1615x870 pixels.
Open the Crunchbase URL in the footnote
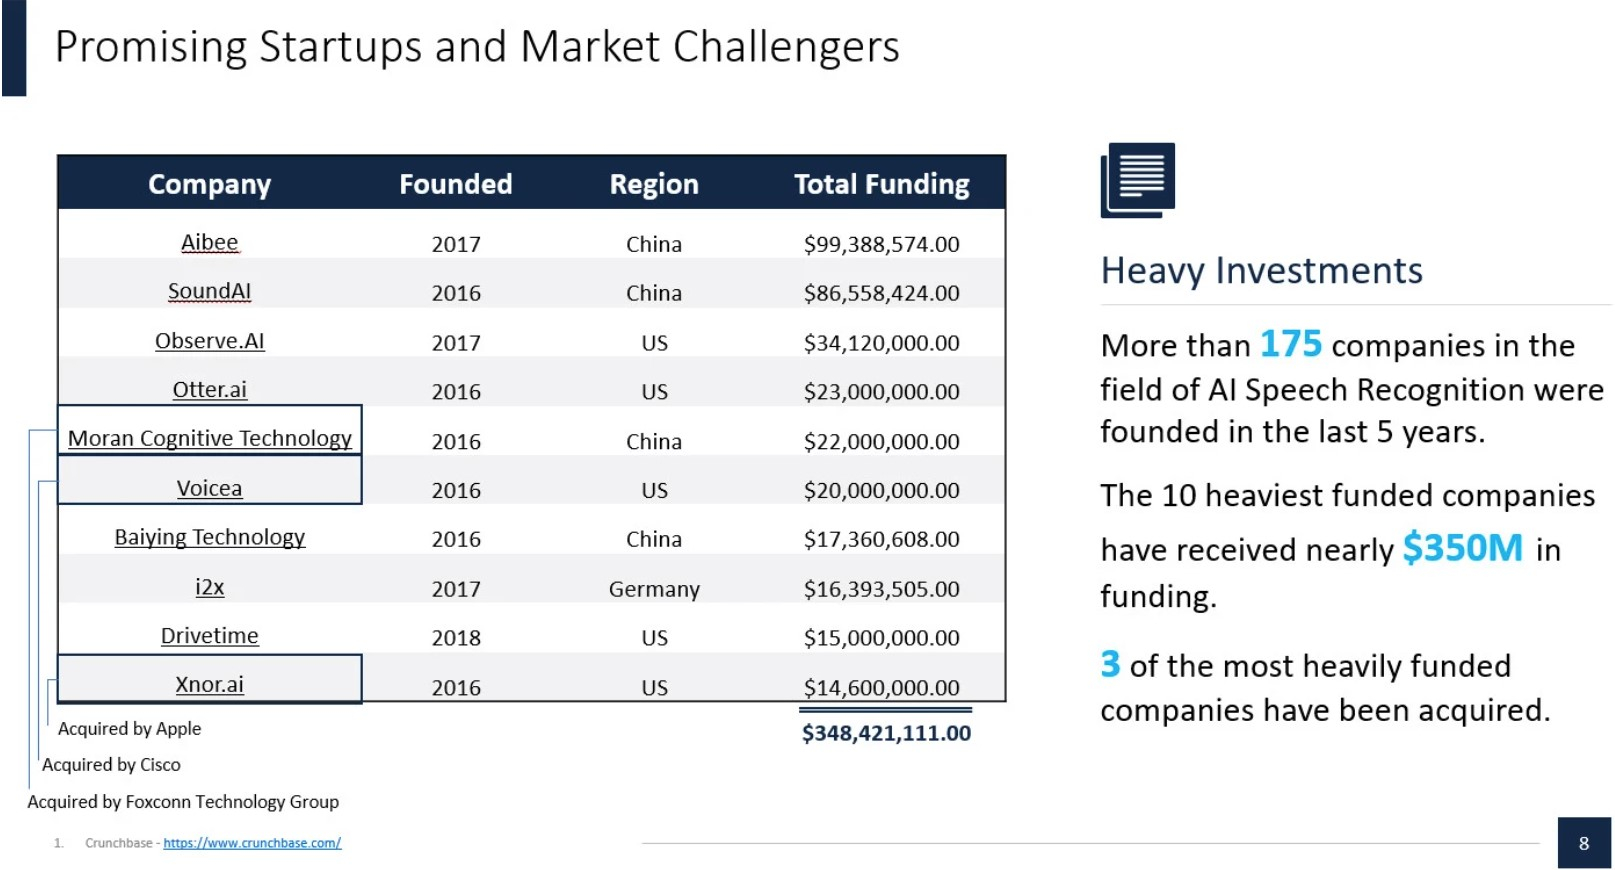pos(252,843)
